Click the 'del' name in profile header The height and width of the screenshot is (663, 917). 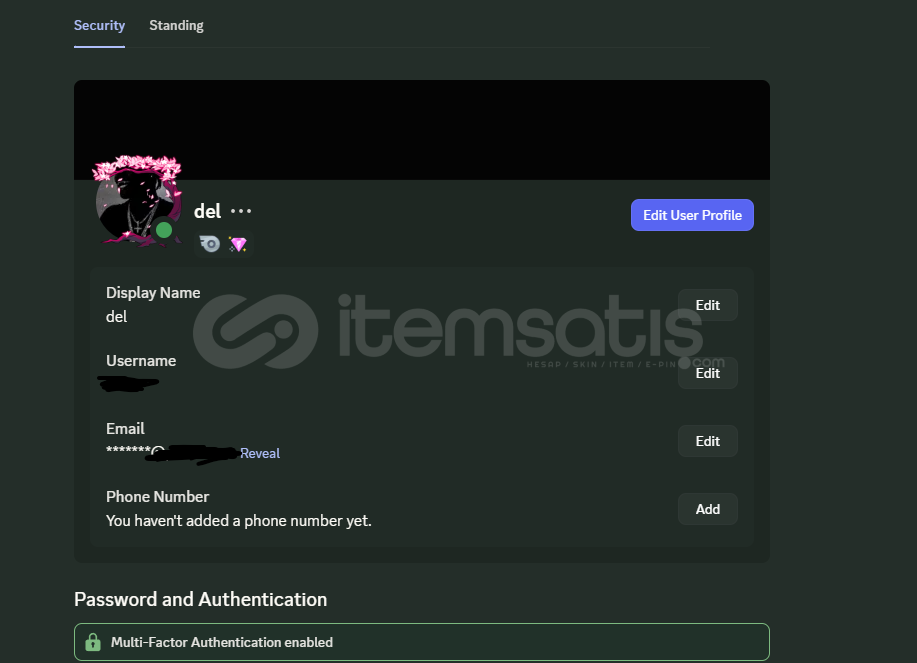[x=208, y=211]
